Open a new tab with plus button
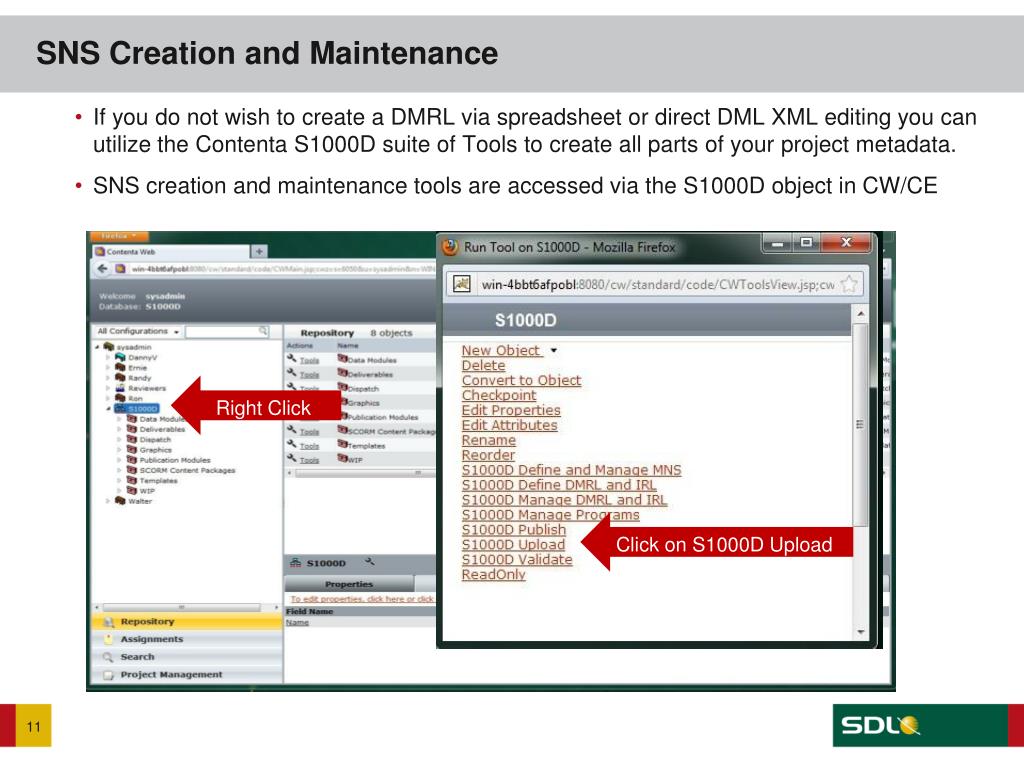This screenshot has height=768, width=1024. (x=259, y=251)
